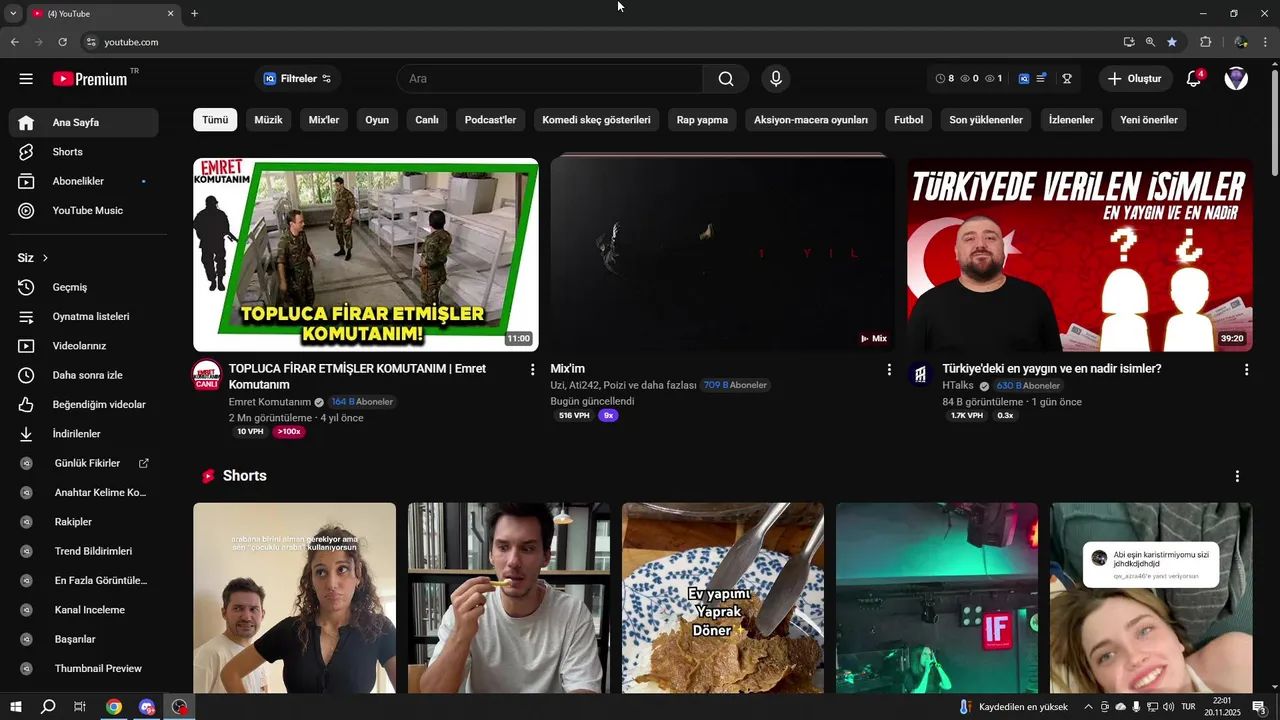Open Windows Start menu
The width and height of the screenshot is (1280, 720).
16,707
